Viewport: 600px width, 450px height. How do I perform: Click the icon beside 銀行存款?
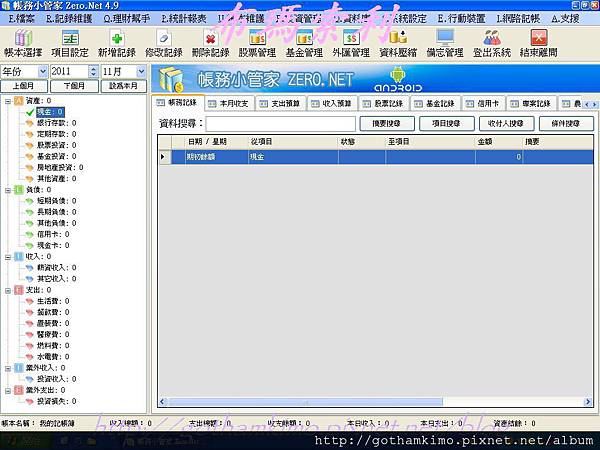click(x=30, y=123)
